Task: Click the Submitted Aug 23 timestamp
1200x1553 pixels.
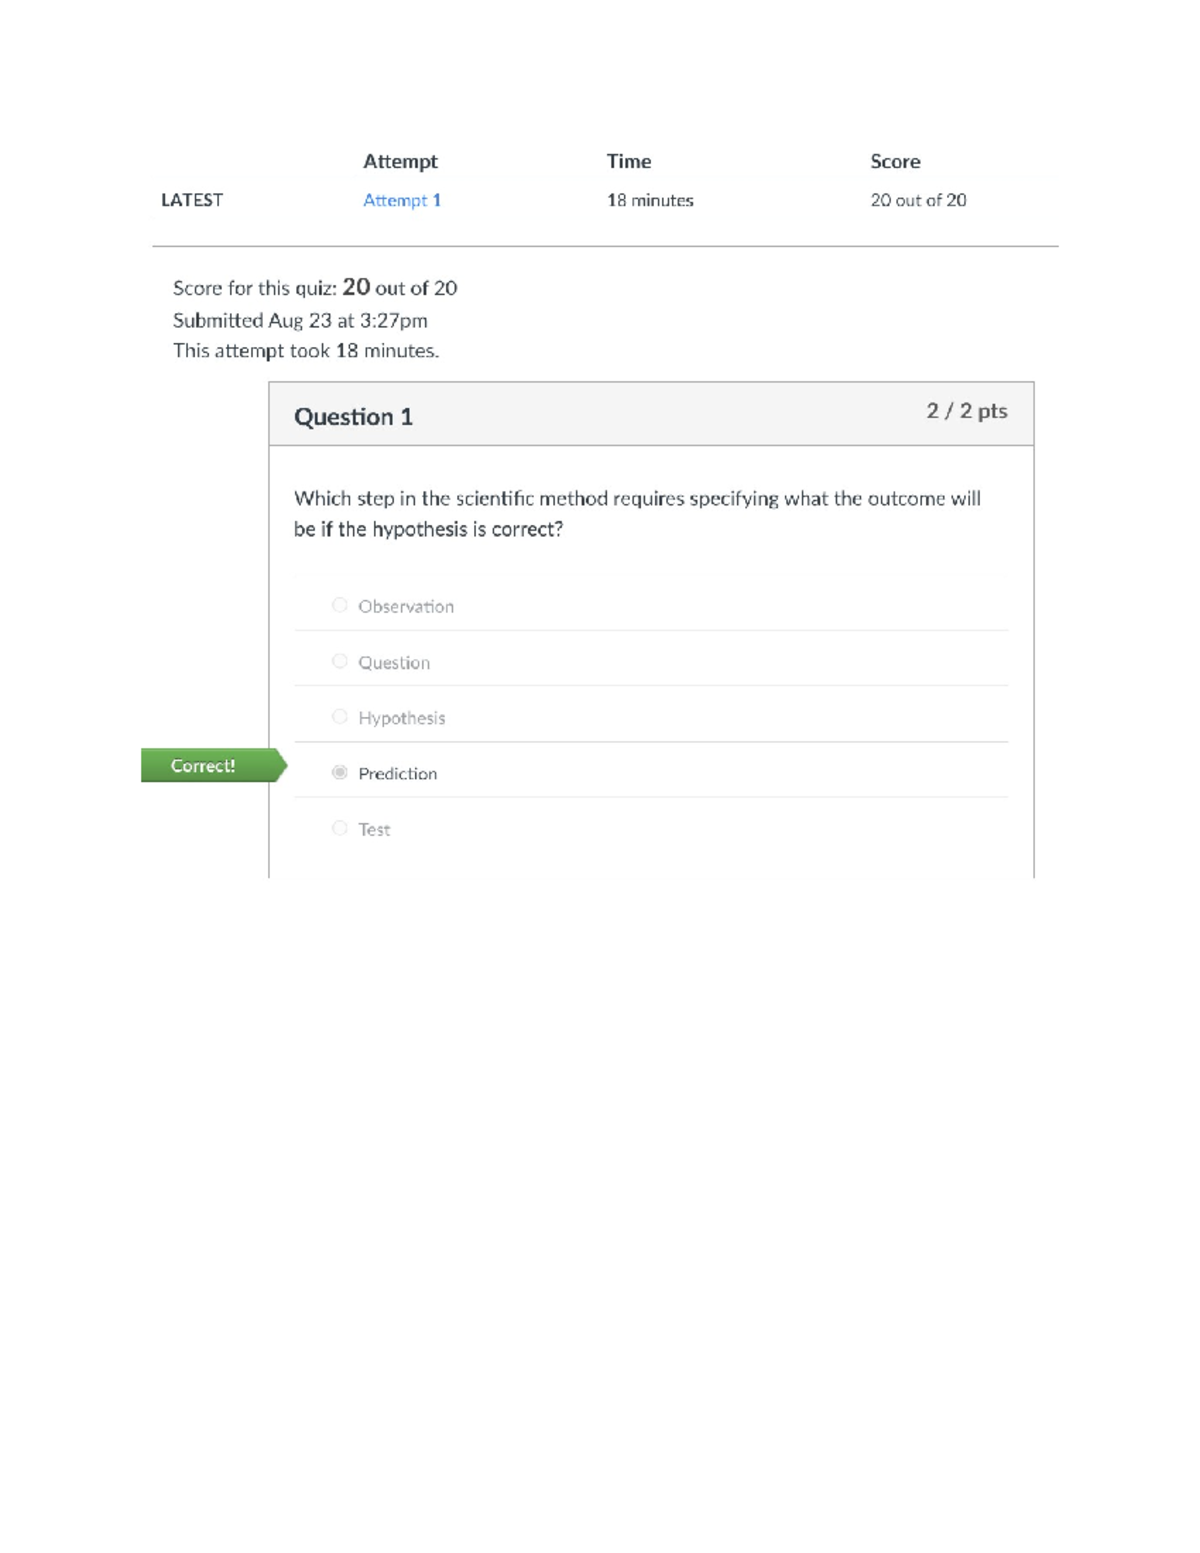Action: (x=300, y=320)
